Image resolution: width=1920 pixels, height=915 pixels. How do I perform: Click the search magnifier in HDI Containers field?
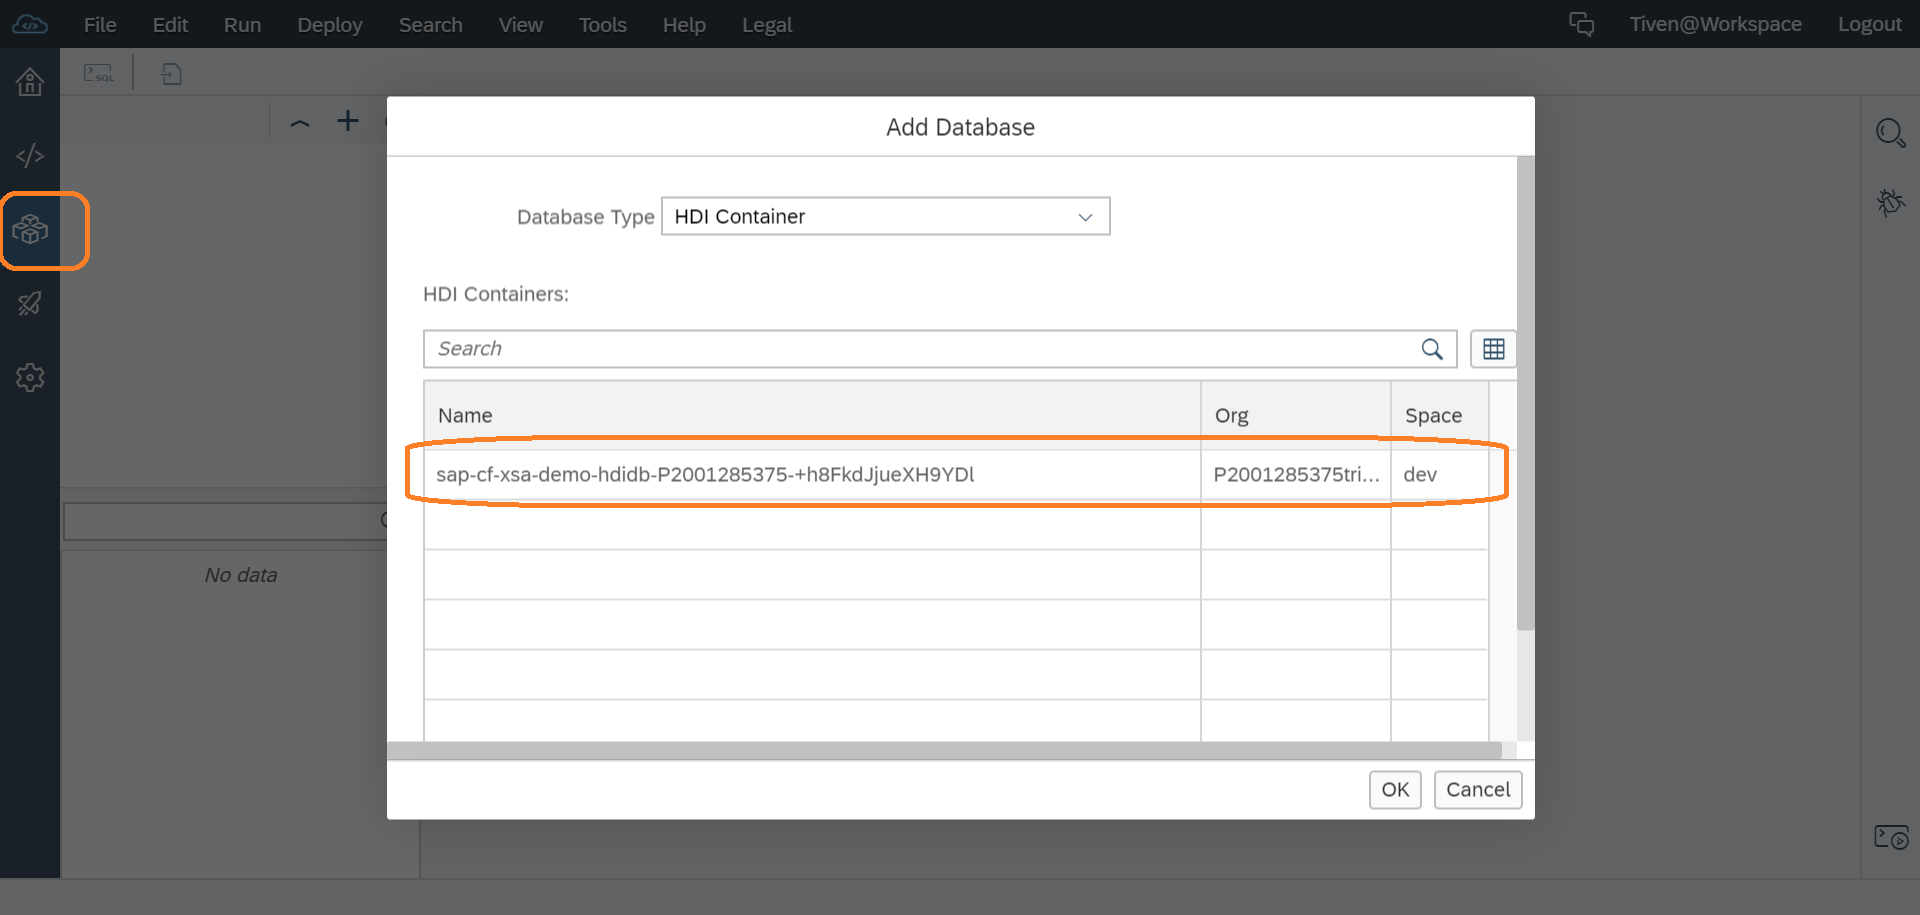click(x=1432, y=349)
